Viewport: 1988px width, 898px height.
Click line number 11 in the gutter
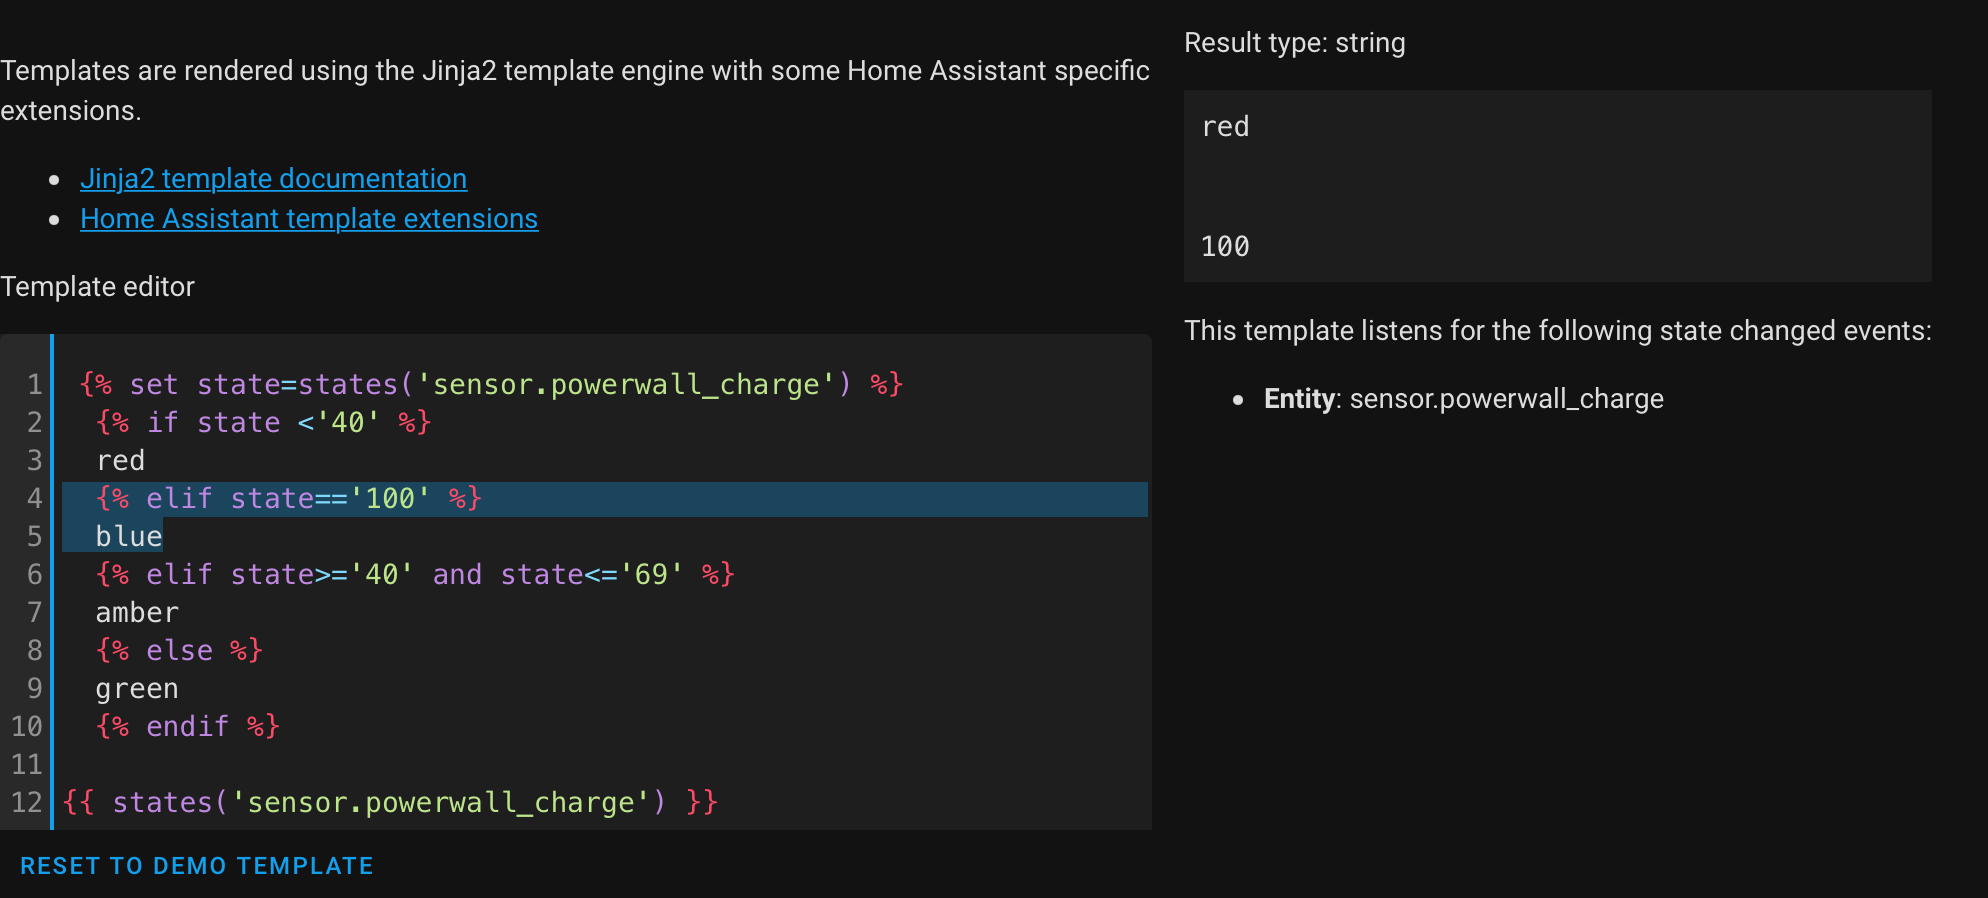click(27, 765)
